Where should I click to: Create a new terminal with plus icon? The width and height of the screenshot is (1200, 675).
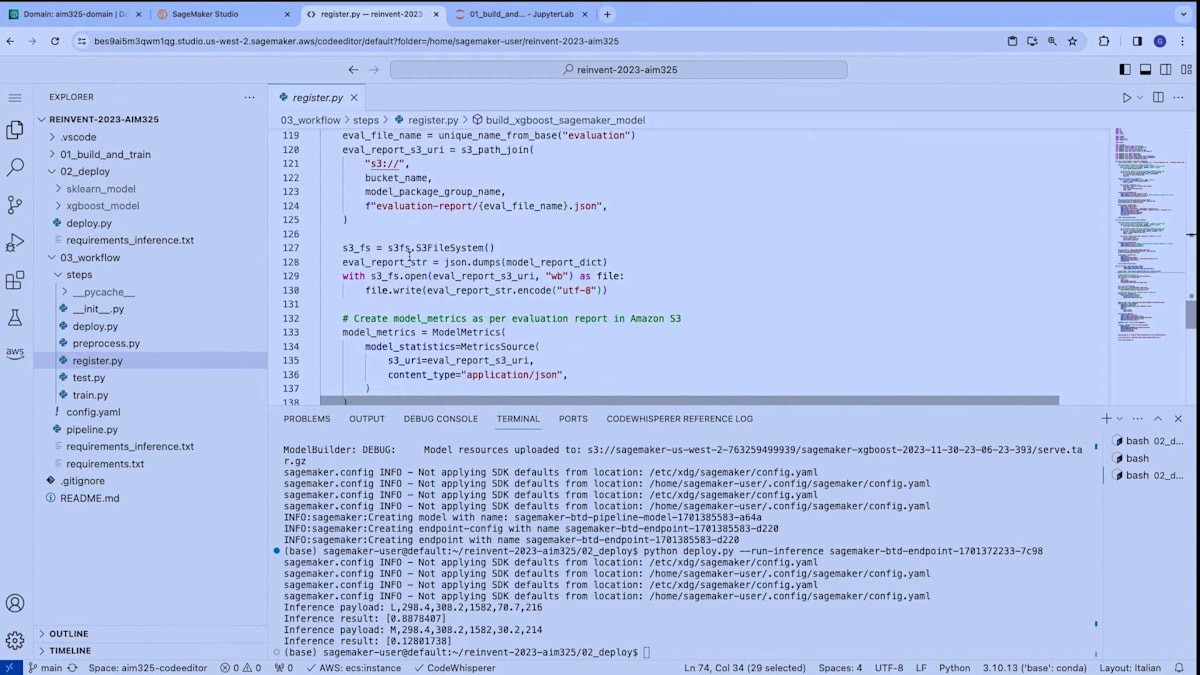[x=1106, y=419]
